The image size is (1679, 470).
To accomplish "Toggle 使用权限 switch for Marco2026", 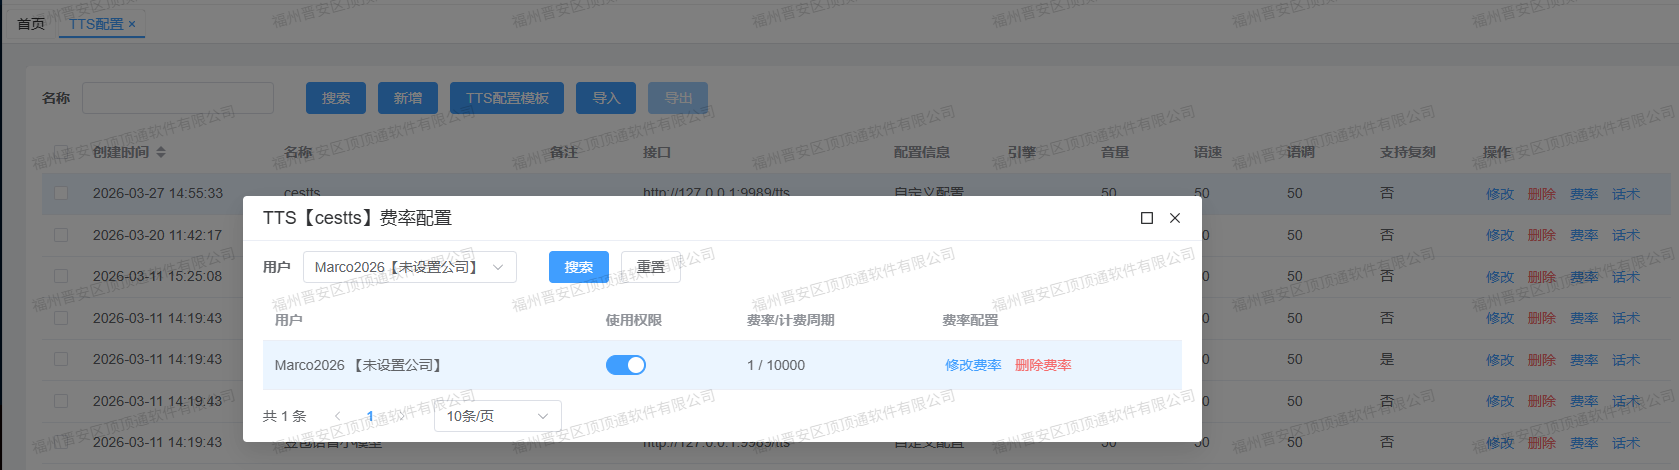I will click(626, 365).
